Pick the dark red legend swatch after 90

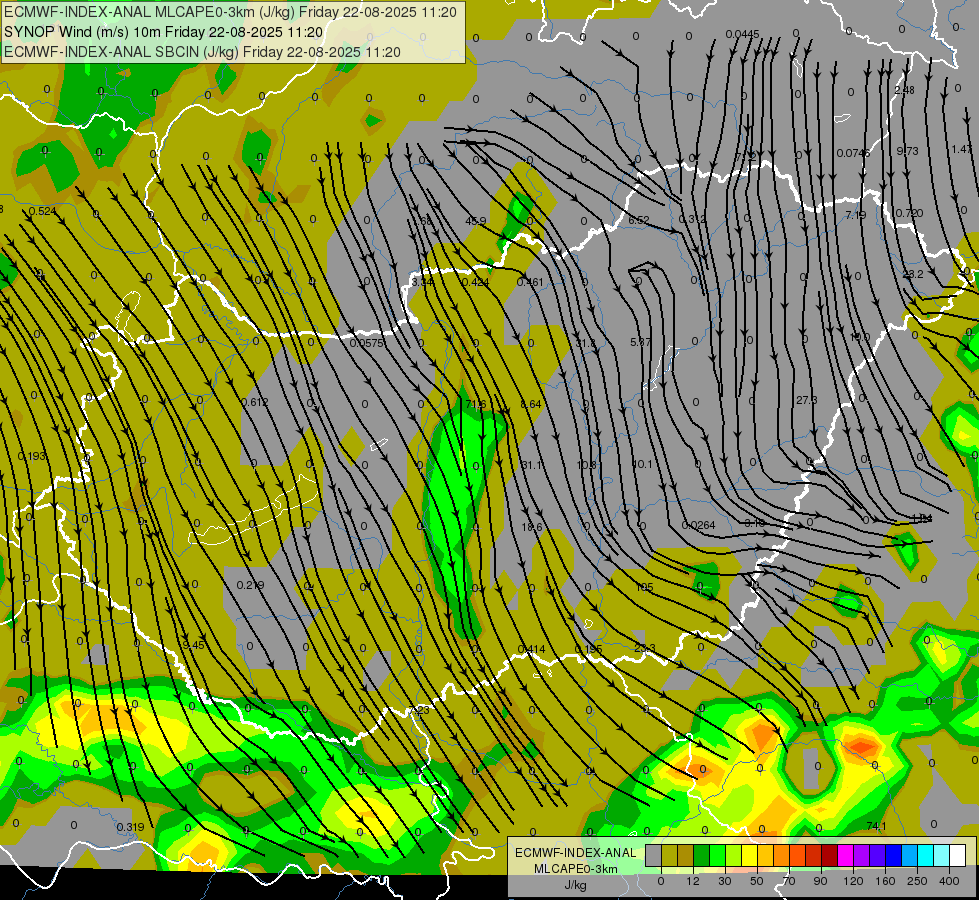(830, 856)
